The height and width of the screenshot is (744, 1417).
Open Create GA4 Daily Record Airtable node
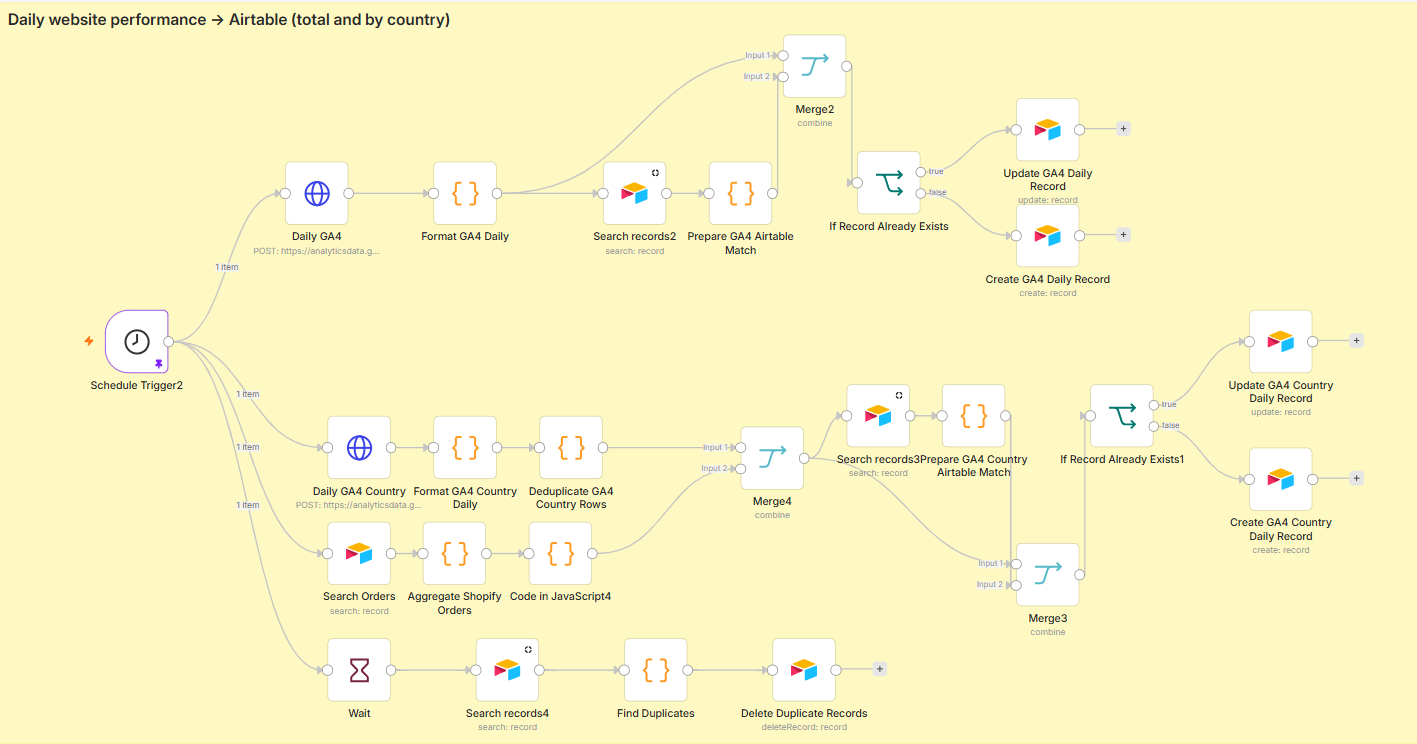pyautogui.click(x=1048, y=236)
